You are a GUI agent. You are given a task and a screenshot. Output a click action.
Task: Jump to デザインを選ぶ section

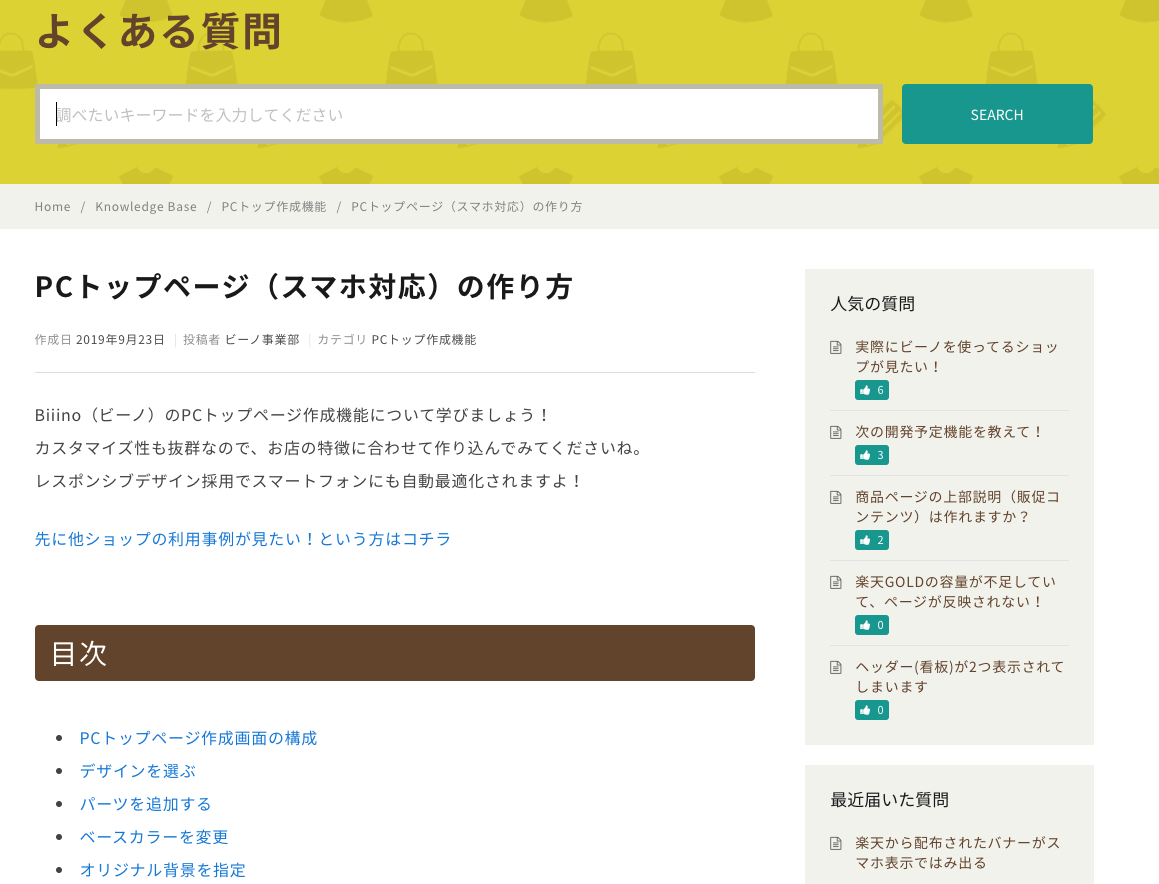[137, 771]
